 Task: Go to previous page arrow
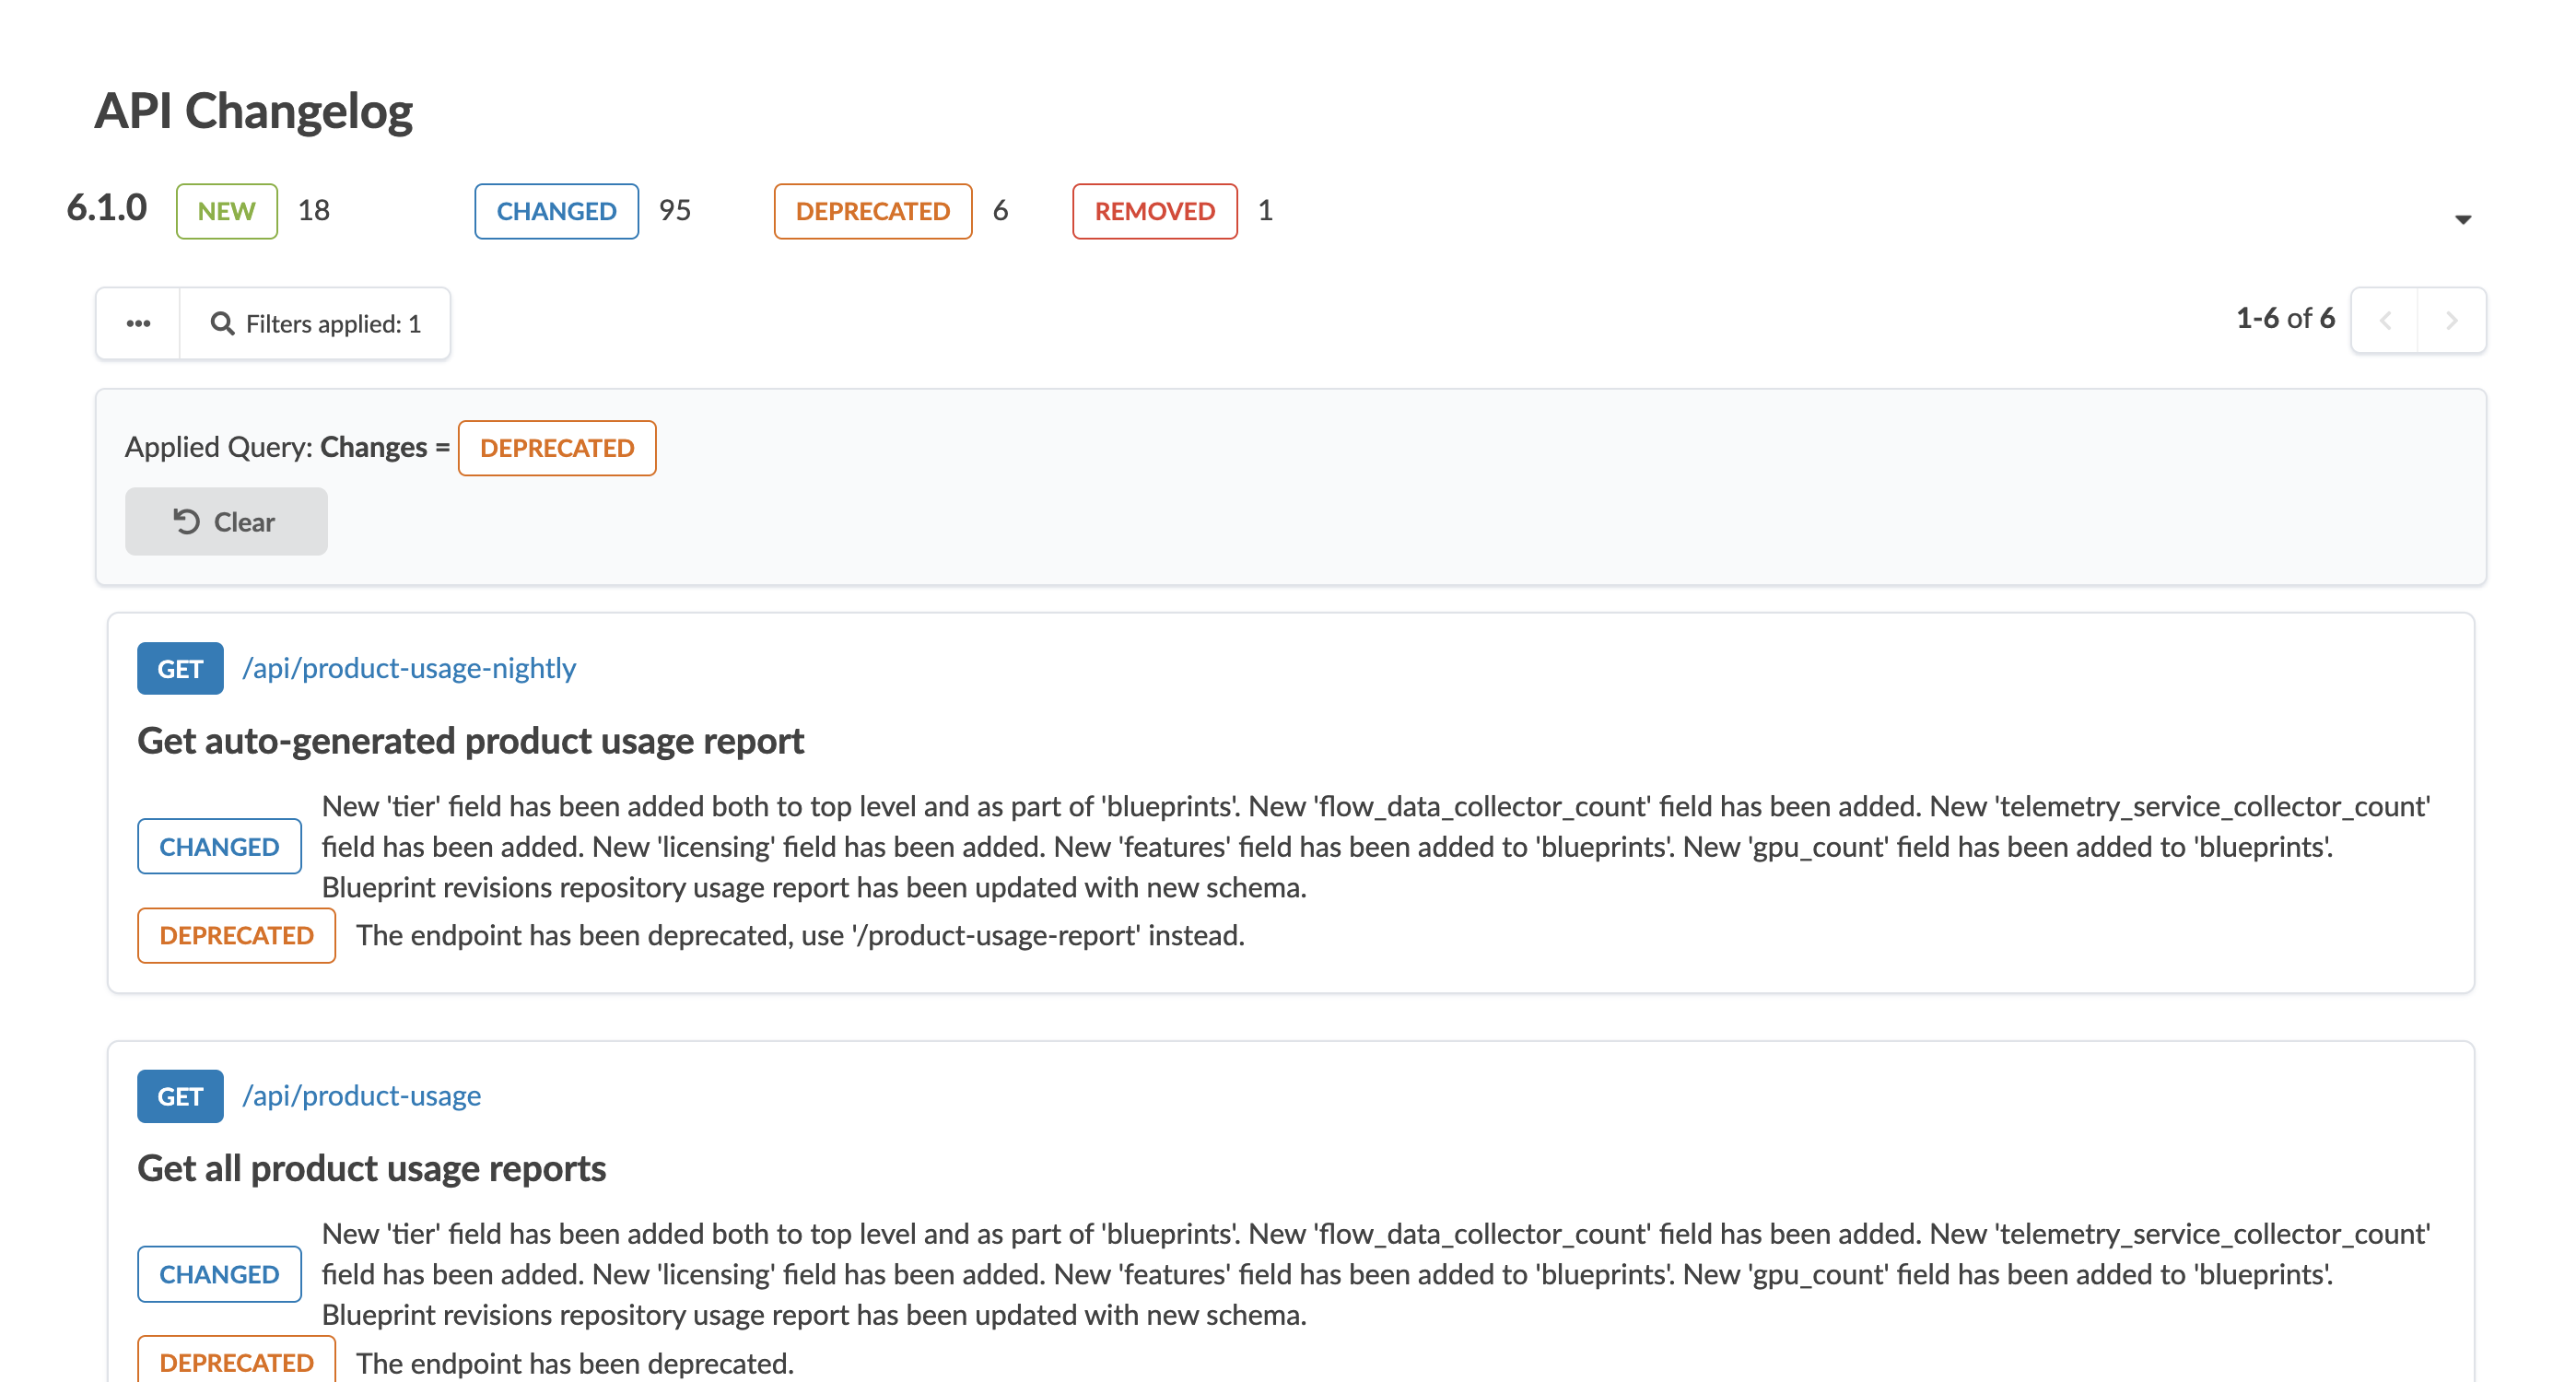pos(2385,320)
